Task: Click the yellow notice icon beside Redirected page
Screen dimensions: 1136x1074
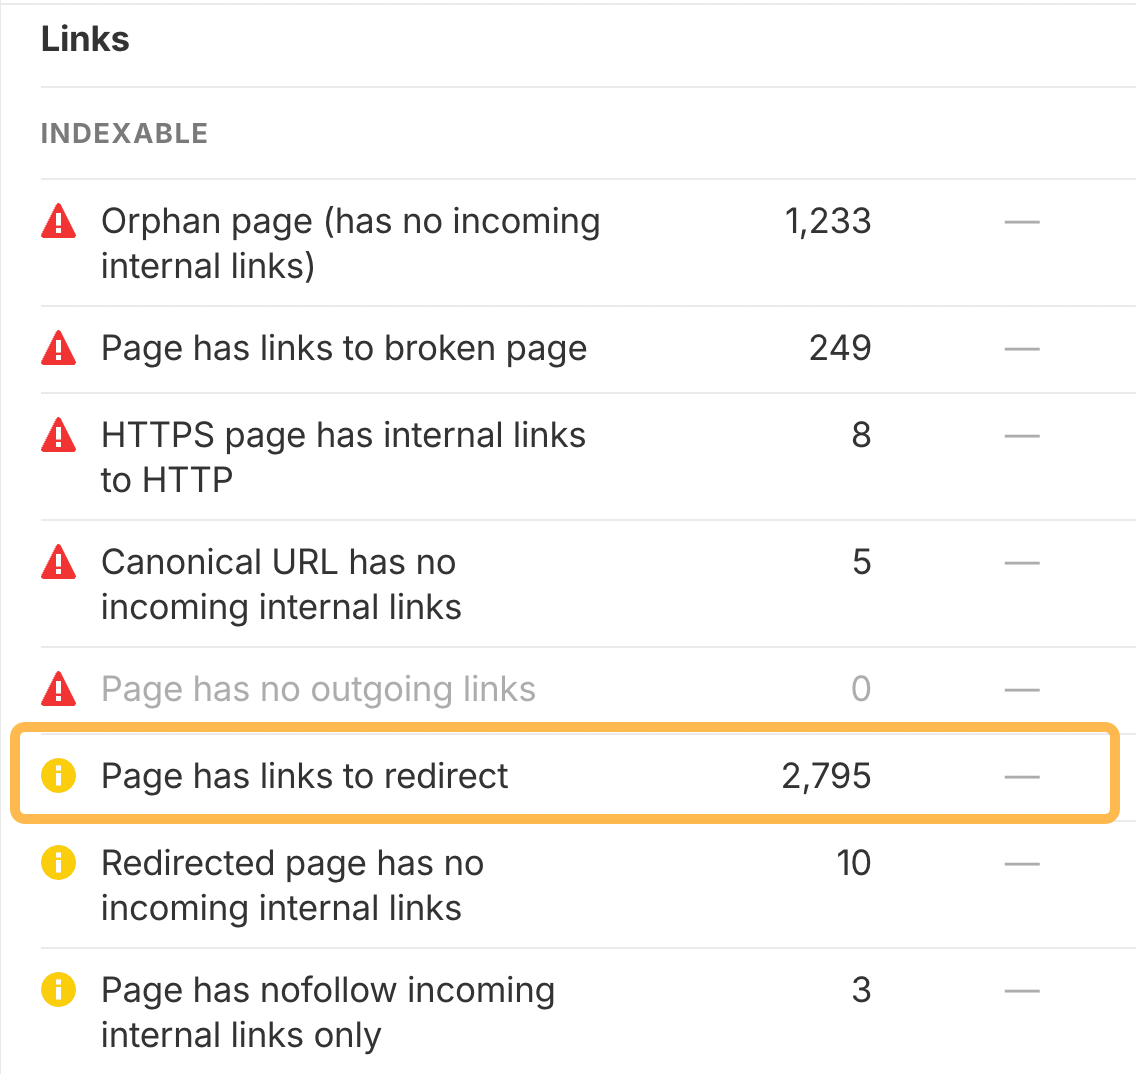Action: pyautogui.click(x=59, y=862)
